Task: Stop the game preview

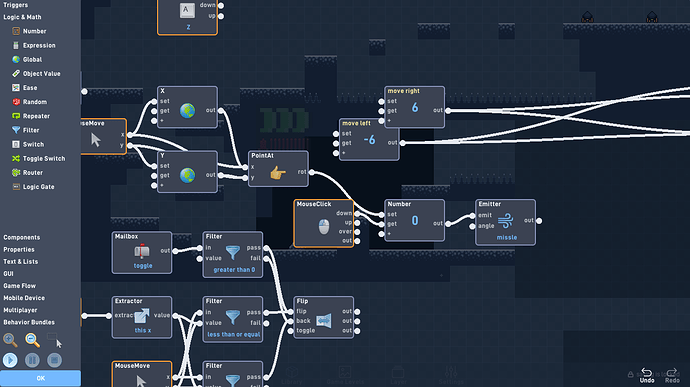Action: tap(55, 360)
